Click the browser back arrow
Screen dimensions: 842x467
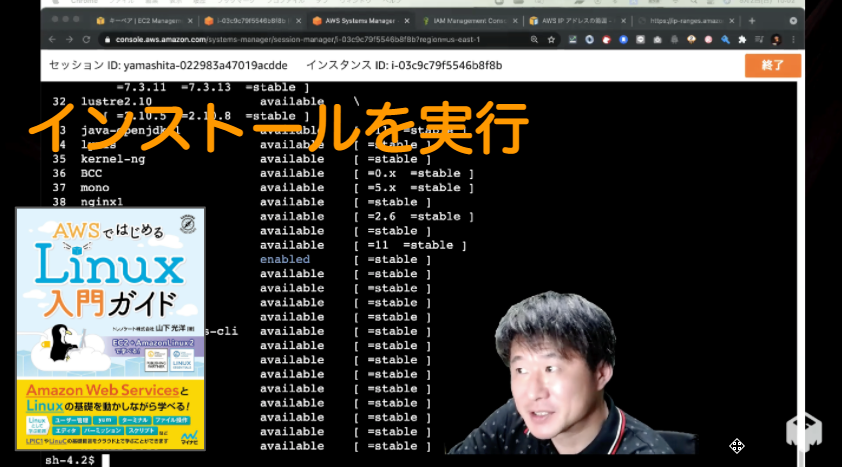coord(52,39)
